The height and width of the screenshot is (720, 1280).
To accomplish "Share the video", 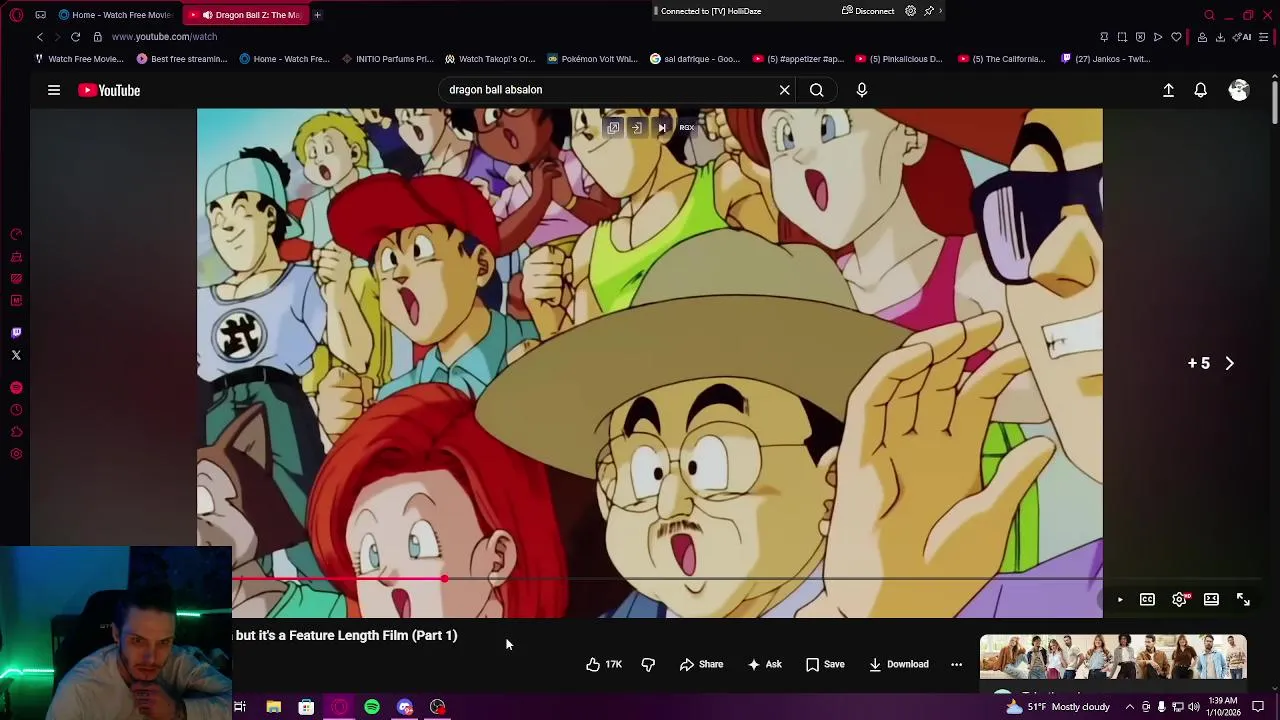I will click(x=701, y=664).
